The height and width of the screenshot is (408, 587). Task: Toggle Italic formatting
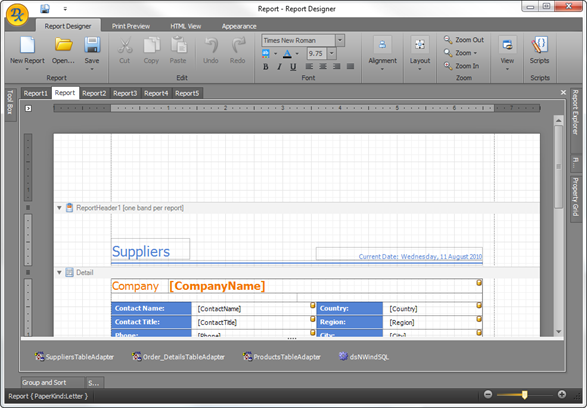pos(279,67)
